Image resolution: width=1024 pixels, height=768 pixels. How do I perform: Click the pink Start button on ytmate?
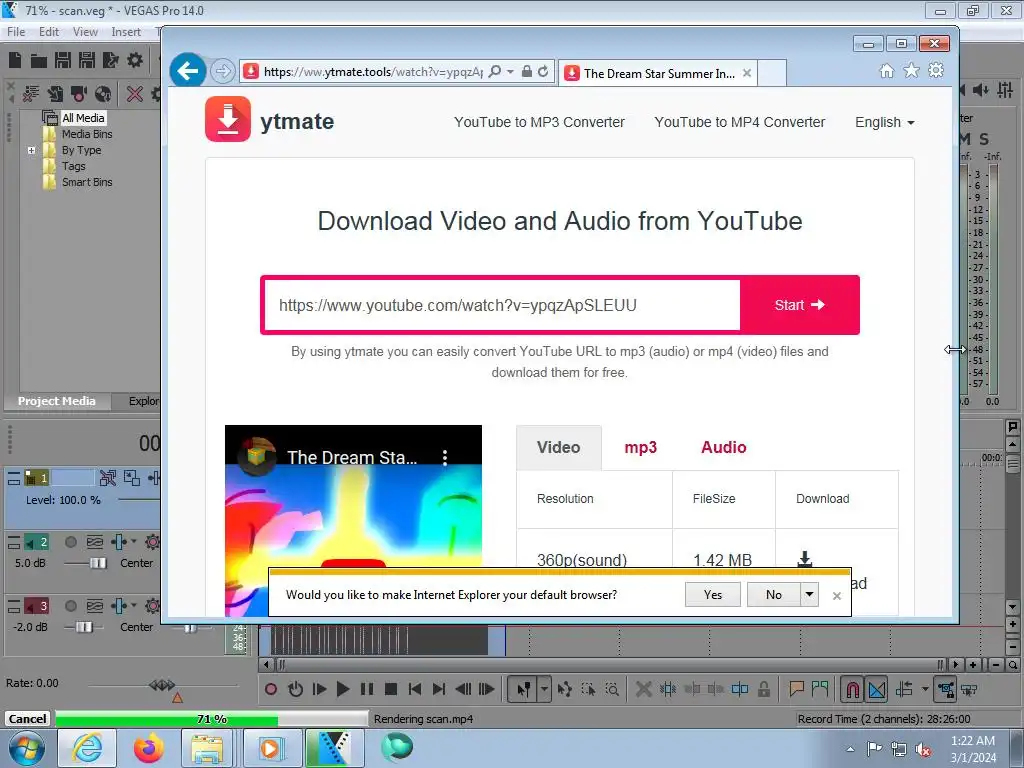tap(799, 305)
